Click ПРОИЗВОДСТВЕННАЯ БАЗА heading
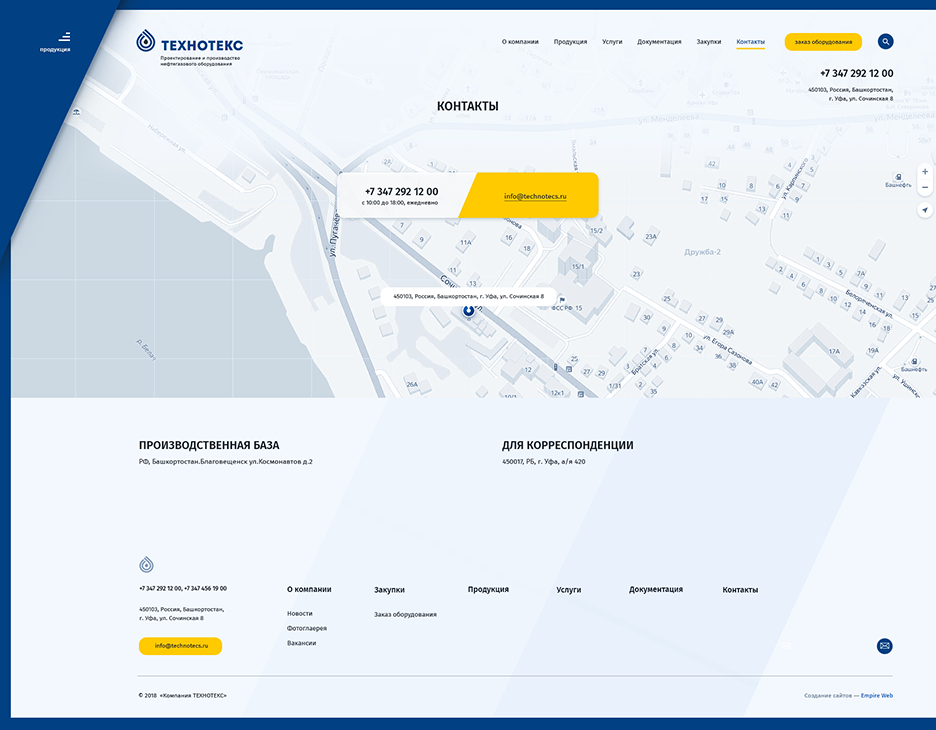The width and height of the screenshot is (936, 730). pyautogui.click(x=209, y=445)
